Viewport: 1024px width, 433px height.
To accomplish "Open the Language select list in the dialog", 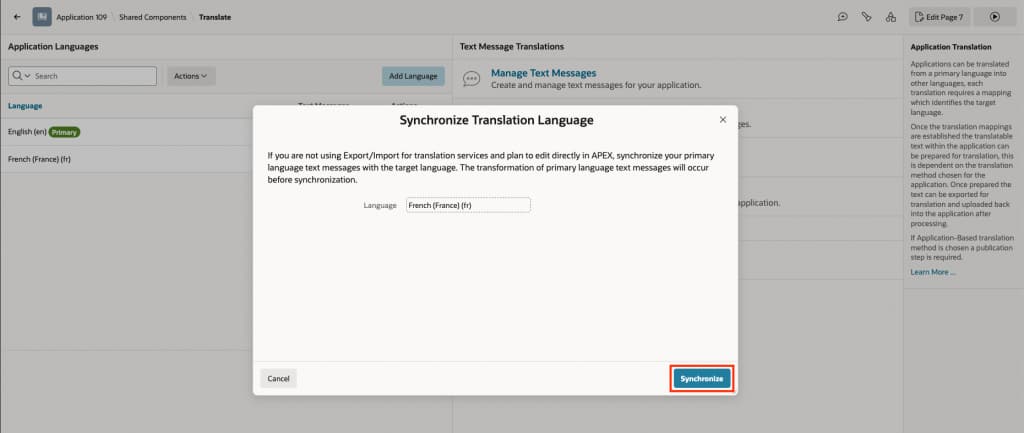I will [468, 205].
